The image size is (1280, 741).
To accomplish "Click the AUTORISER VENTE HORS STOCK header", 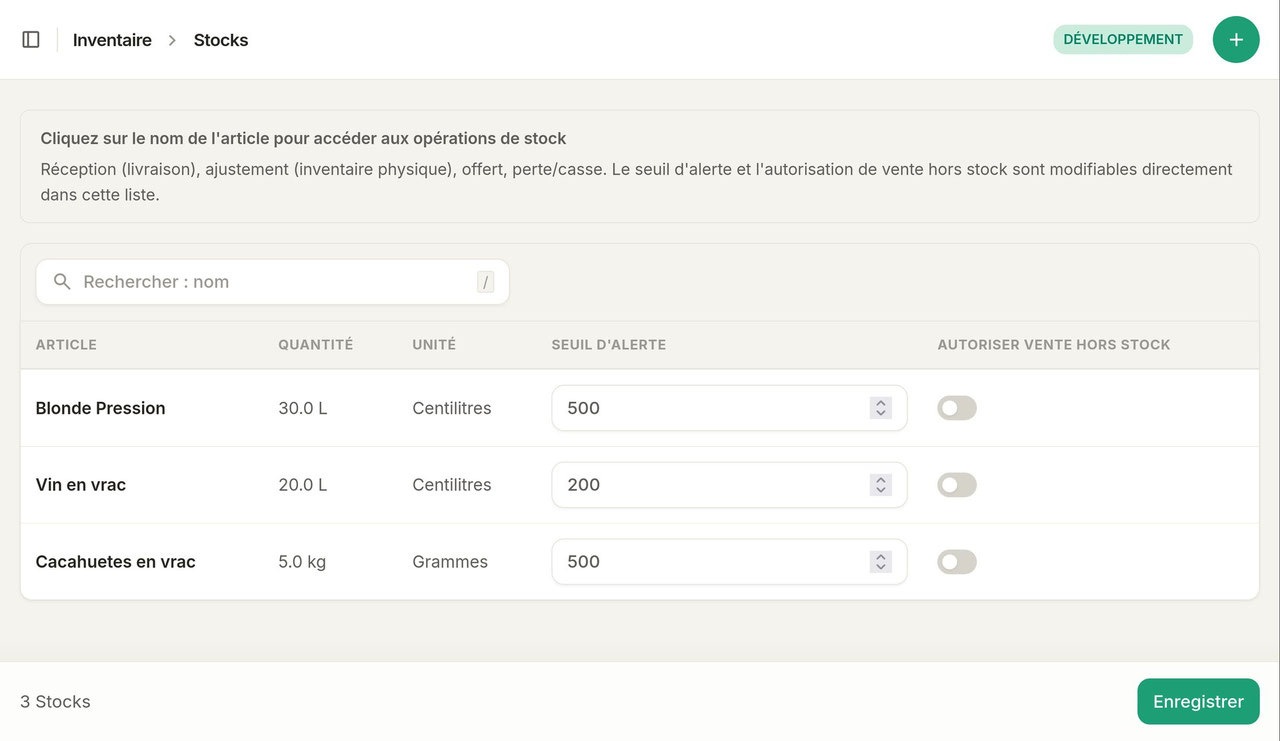I will pyautogui.click(x=1054, y=345).
